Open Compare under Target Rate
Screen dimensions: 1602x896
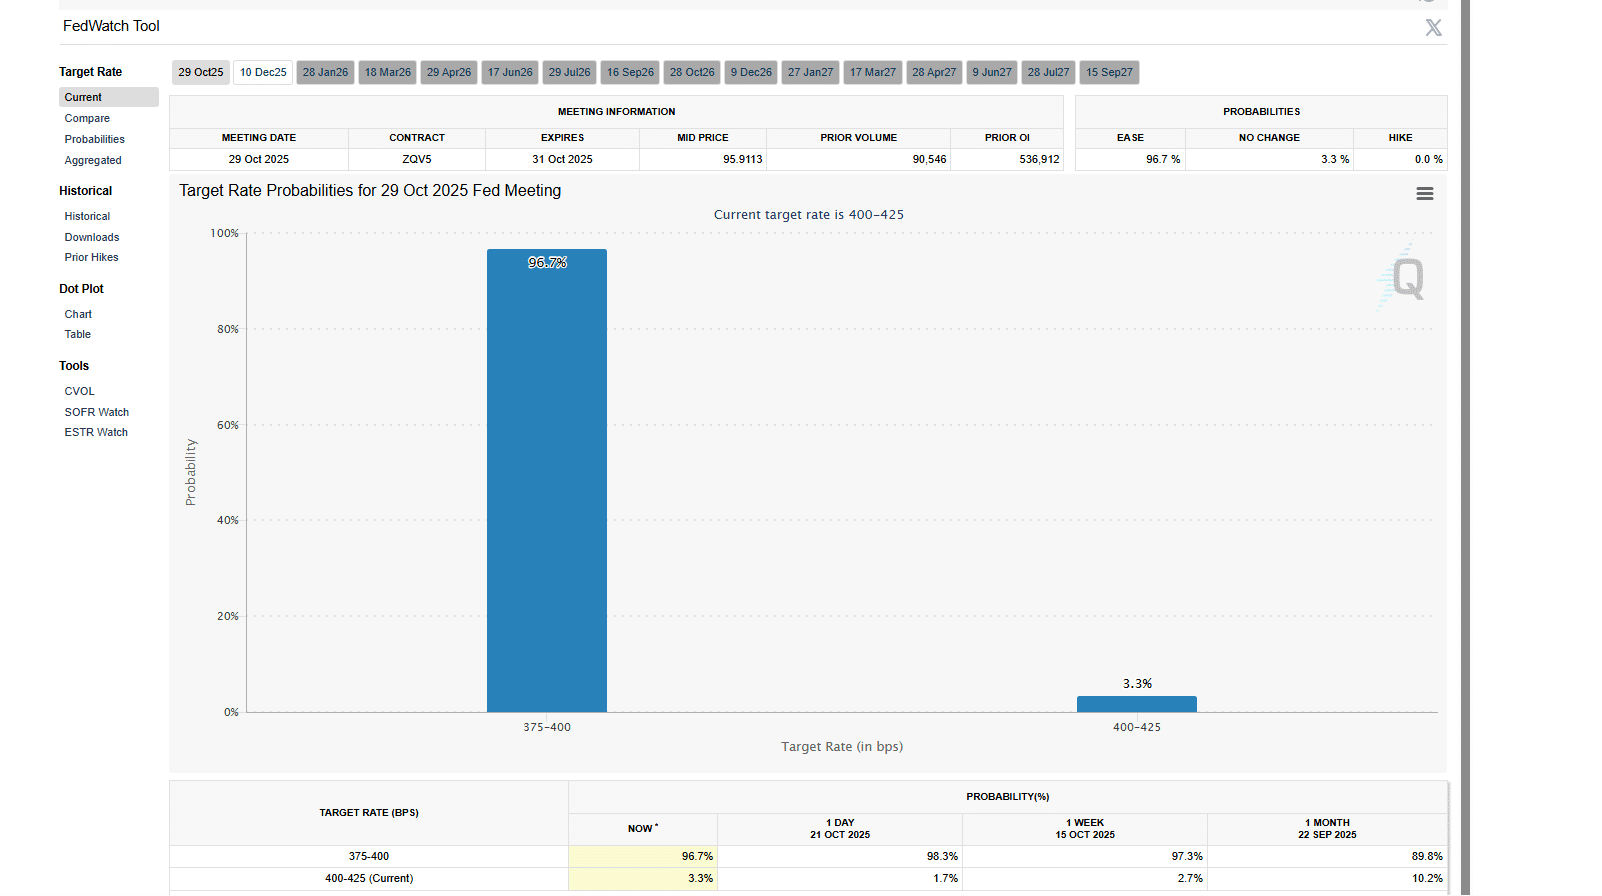tap(87, 118)
